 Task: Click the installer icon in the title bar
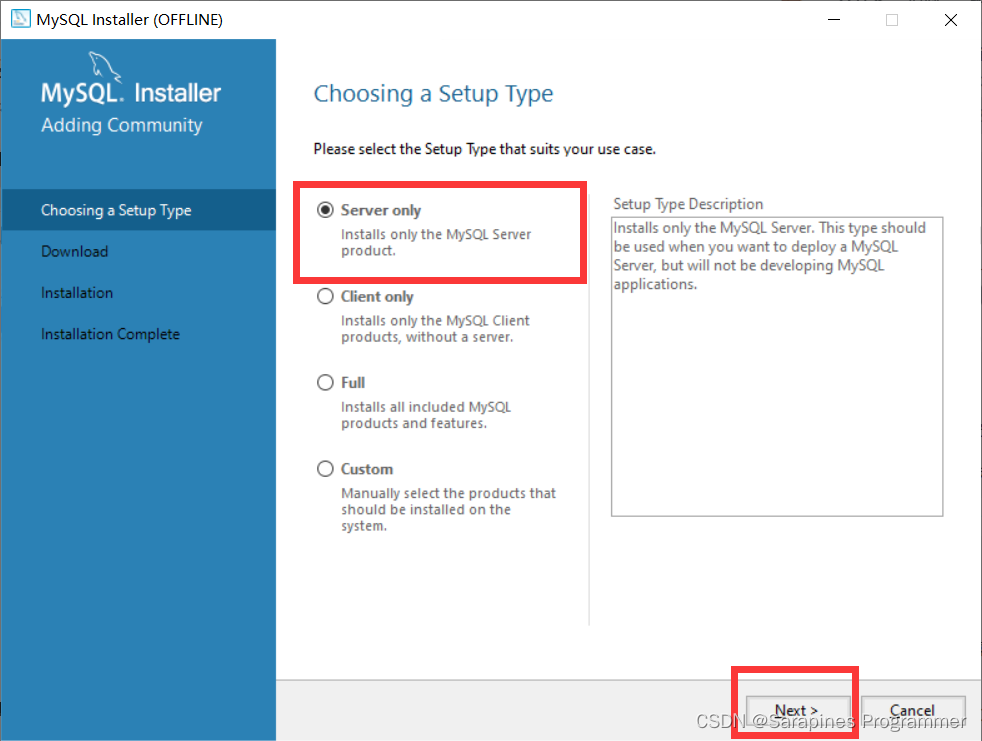click(x=20, y=19)
